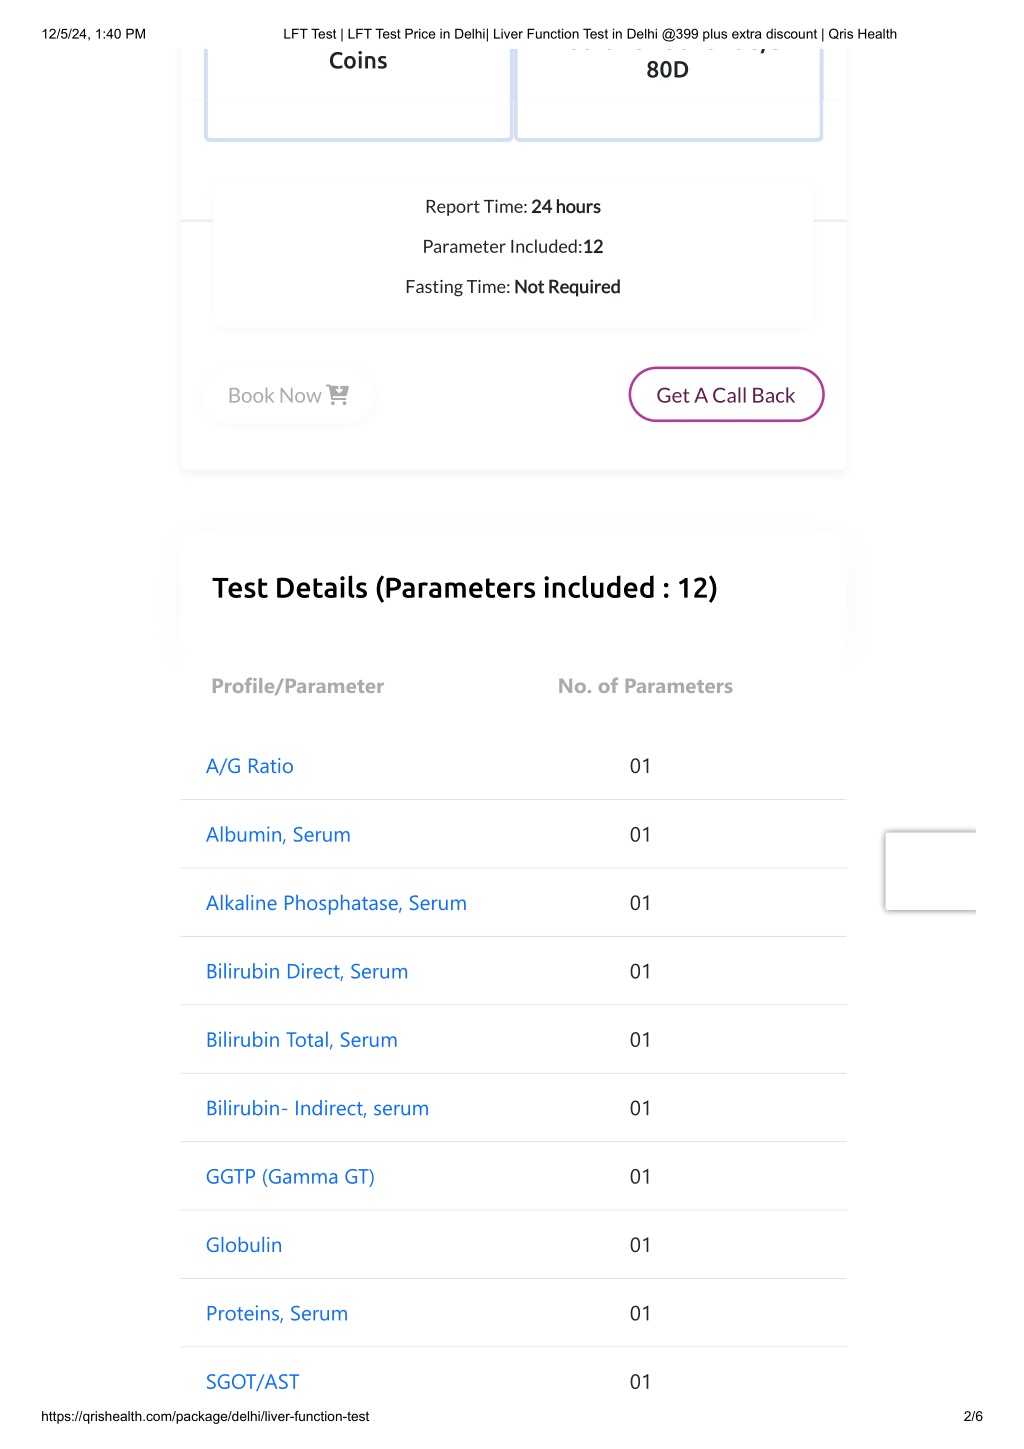Screen dimensions: 1024x1449
Task: Open the Globulin parameter link
Action: pyautogui.click(x=244, y=1245)
